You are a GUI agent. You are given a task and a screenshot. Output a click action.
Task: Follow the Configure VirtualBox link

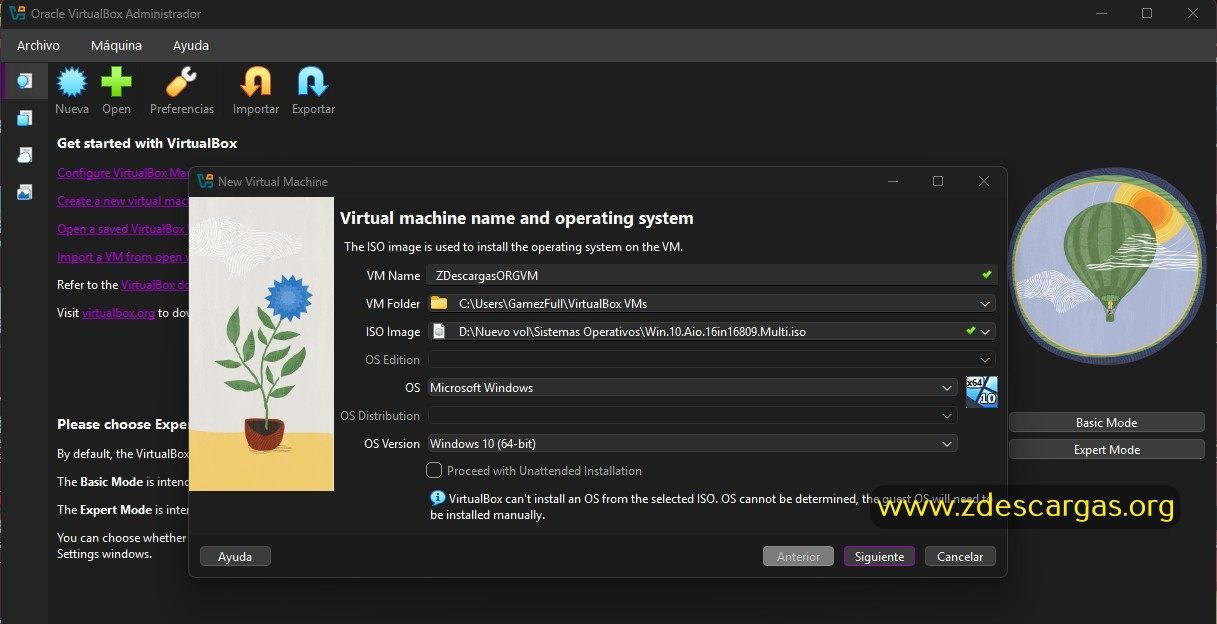123,173
